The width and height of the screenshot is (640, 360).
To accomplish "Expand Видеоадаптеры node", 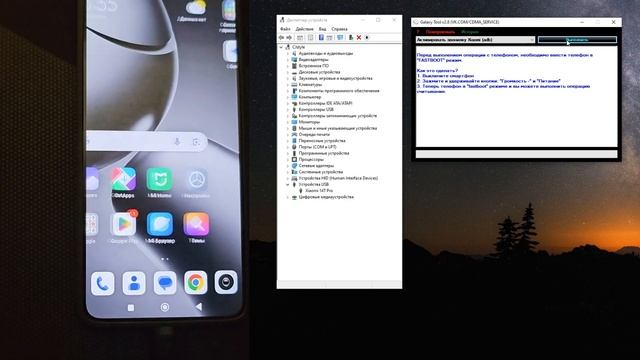I will tap(288, 60).
